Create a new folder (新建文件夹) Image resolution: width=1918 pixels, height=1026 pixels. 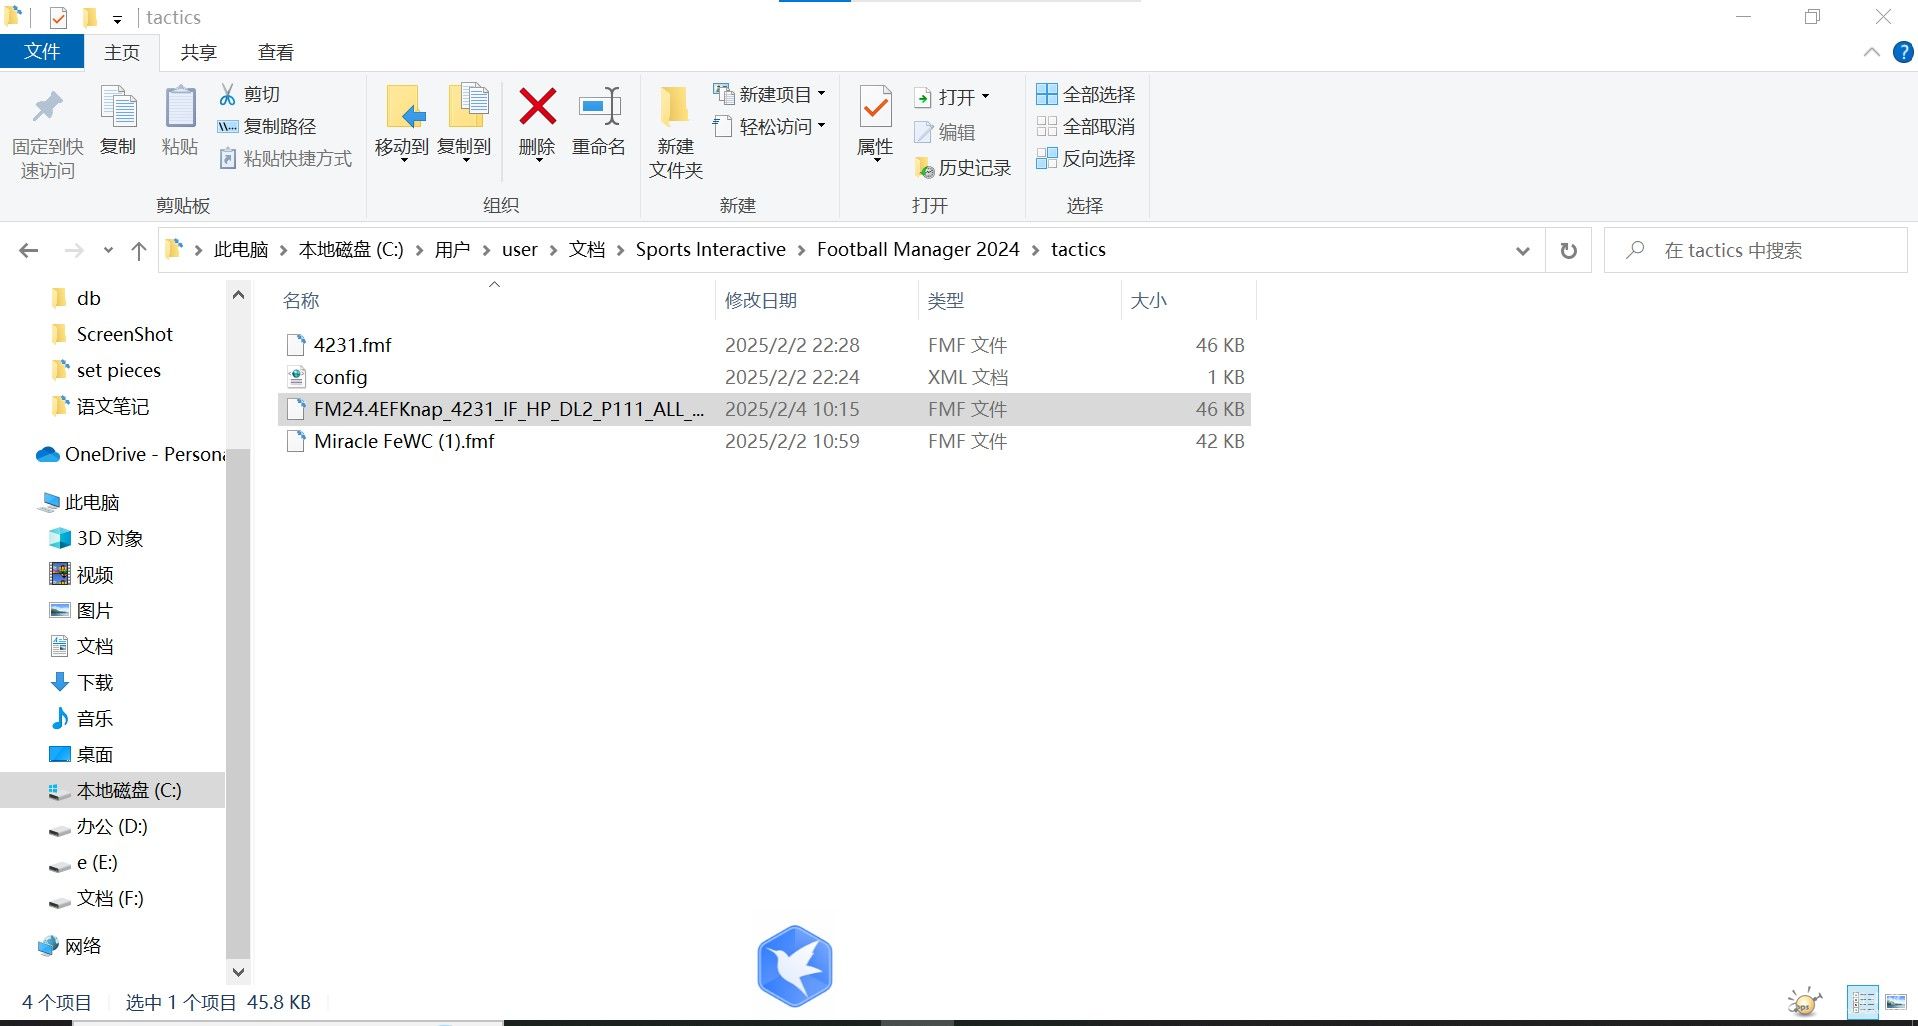pyautogui.click(x=676, y=133)
